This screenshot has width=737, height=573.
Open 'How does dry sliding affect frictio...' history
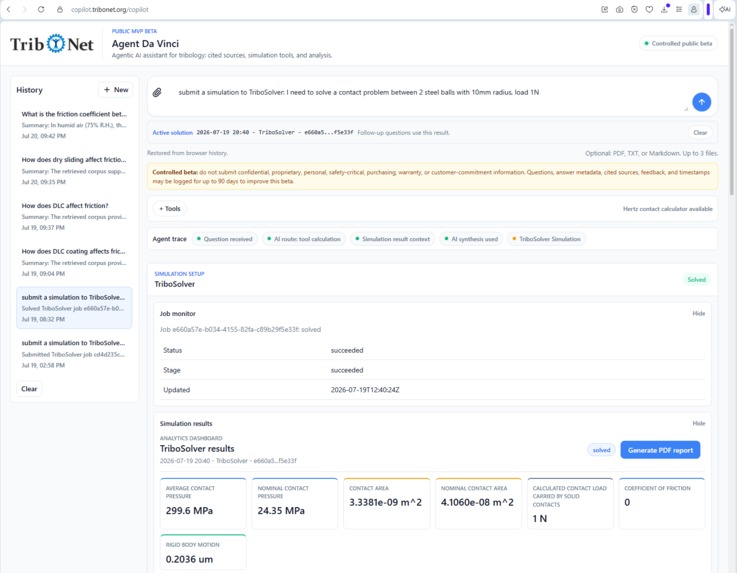point(74,171)
